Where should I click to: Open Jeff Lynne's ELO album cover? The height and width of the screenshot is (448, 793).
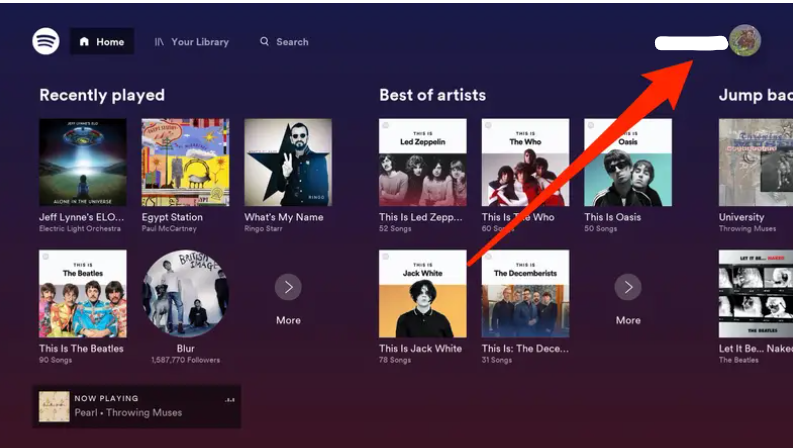[83, 162]
